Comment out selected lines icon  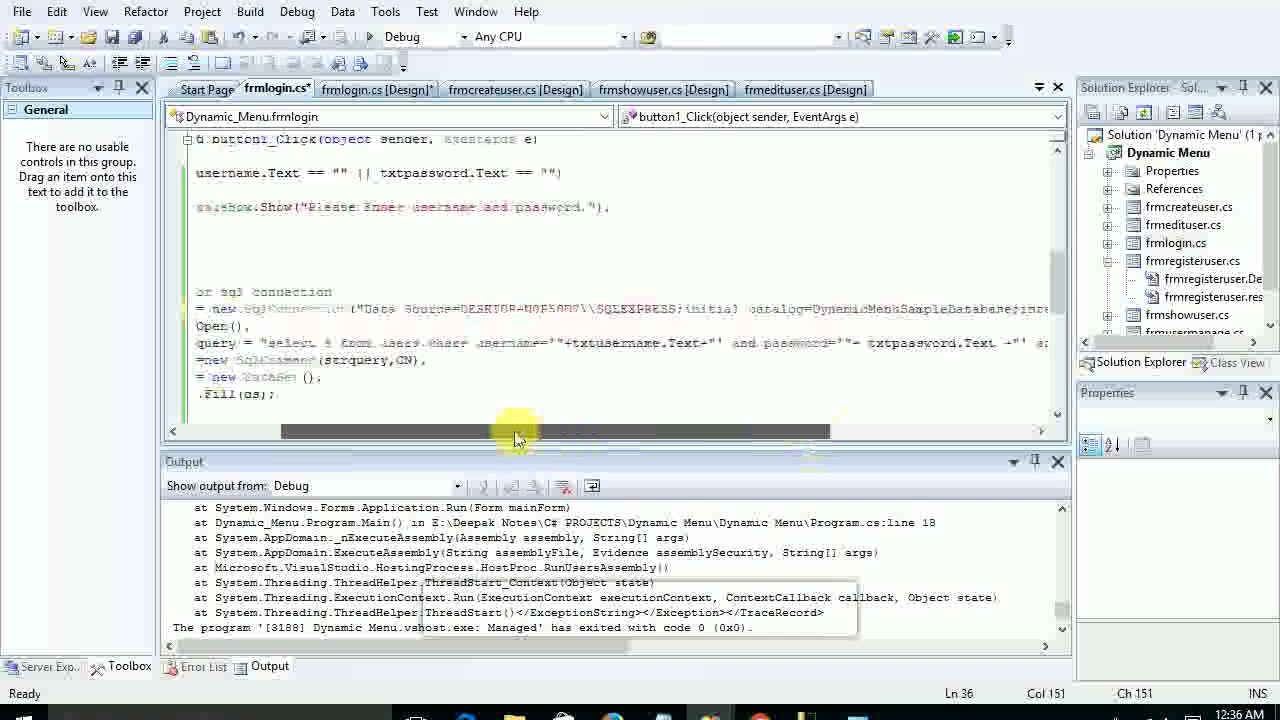tap(171, 63)
